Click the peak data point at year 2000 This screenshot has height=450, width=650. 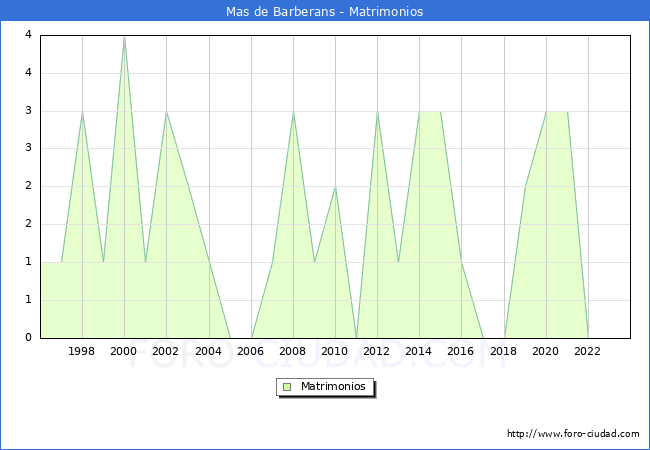coord(124,37)
